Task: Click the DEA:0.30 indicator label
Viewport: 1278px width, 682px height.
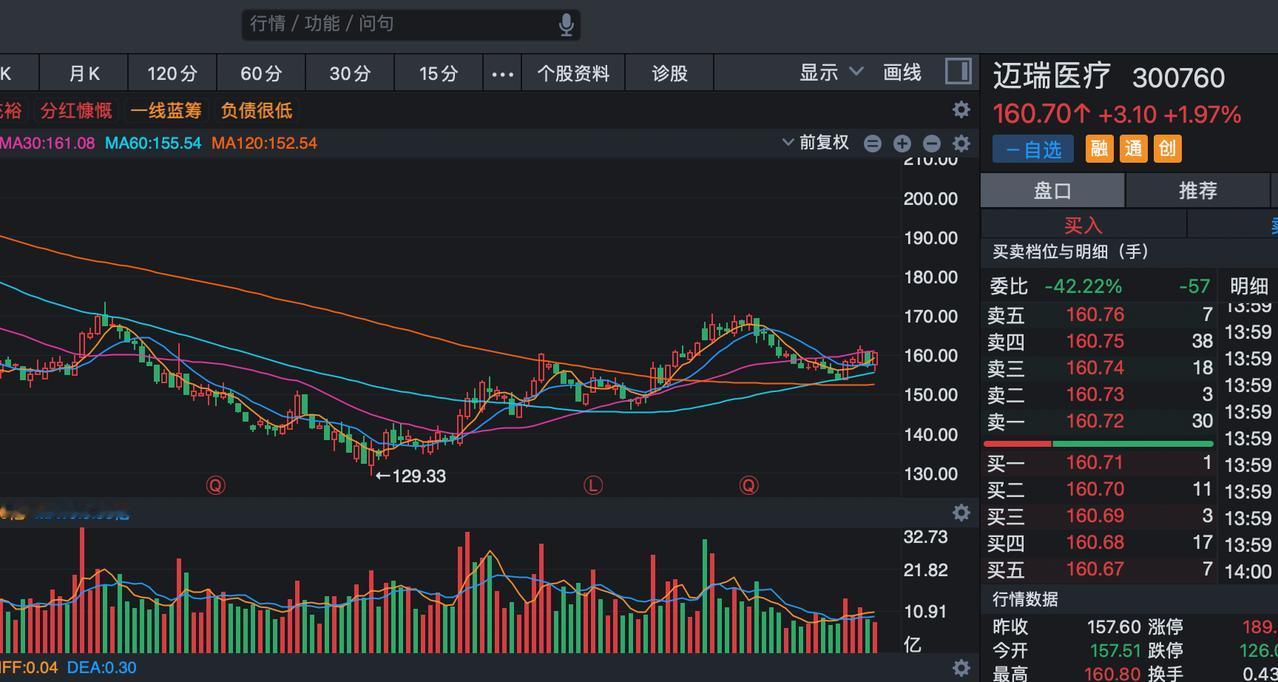Action: (x=102, y=667)
